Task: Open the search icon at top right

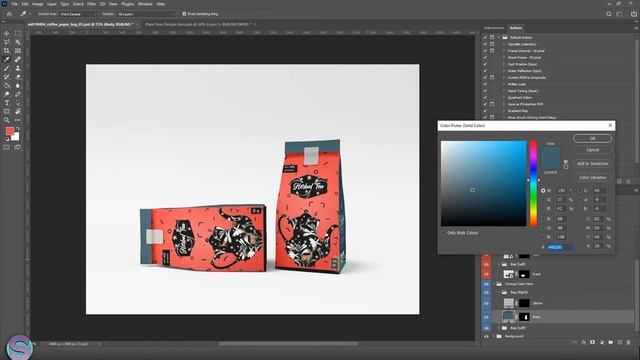Action: coord(609,14)
